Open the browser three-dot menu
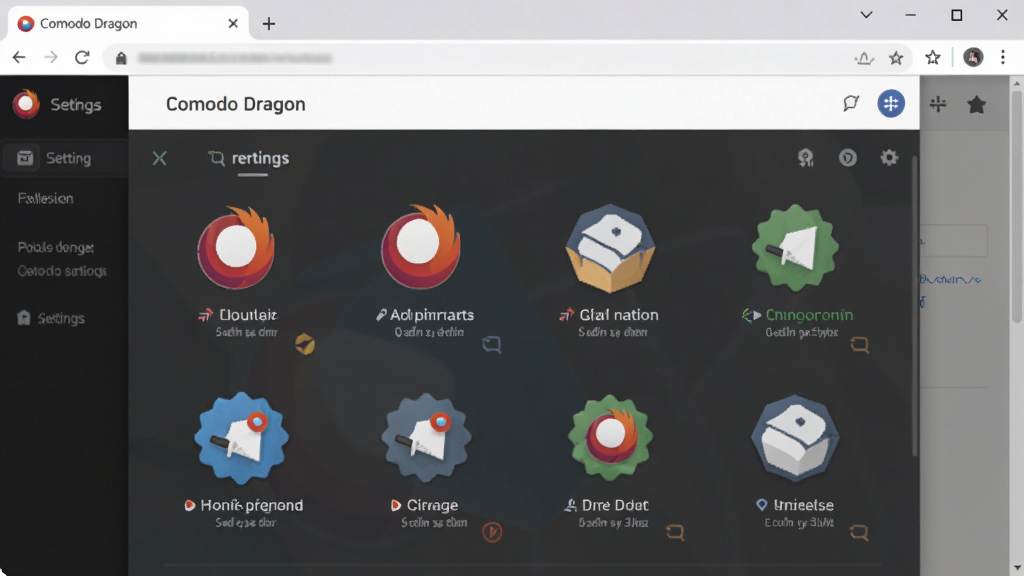Image resolution: width=1024 pixels, height=576 pixels. coord(1003,57)
